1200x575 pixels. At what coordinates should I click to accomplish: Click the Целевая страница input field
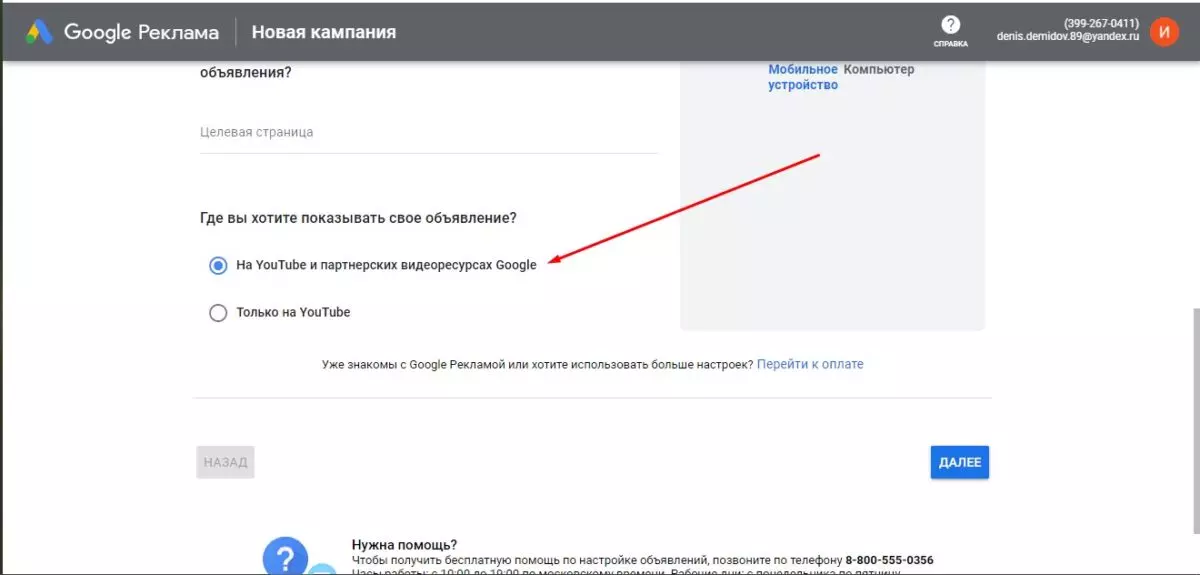pos(428,133)
